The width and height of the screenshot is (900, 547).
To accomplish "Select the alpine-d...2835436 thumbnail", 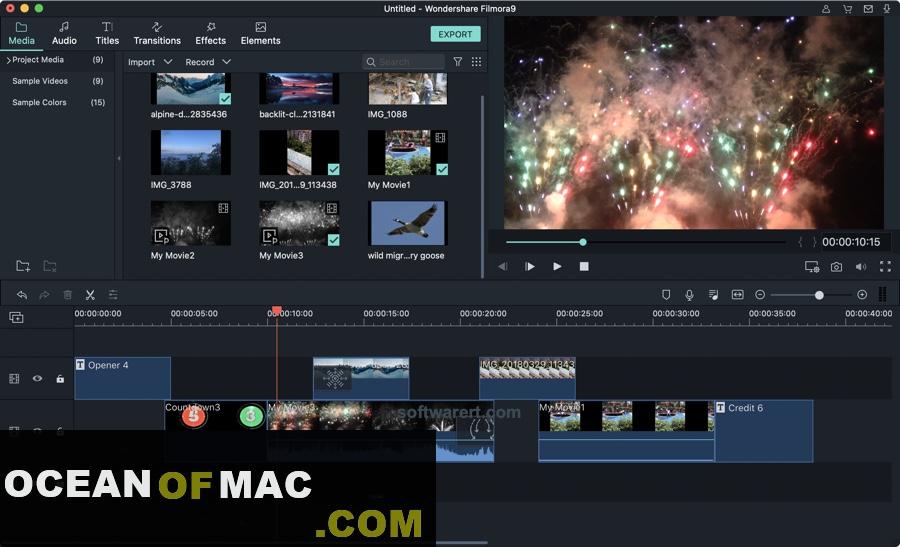I will point(191,89).
